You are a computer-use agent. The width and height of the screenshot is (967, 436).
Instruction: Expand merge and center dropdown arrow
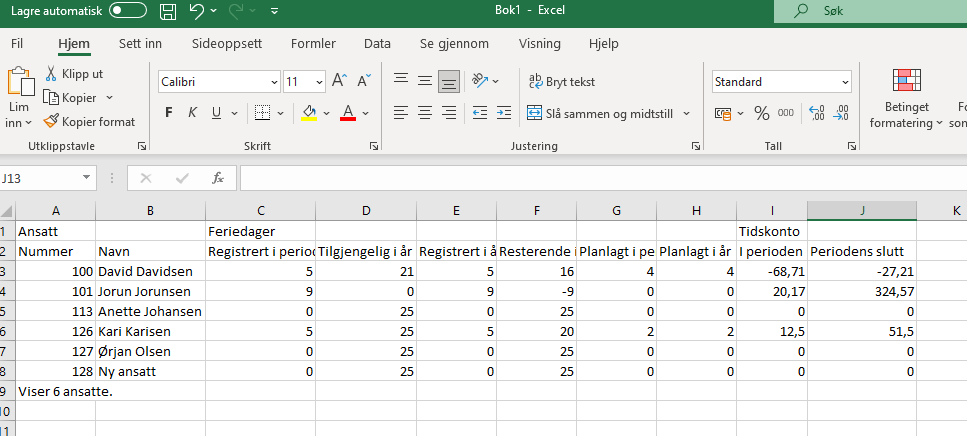pos(686,113)
